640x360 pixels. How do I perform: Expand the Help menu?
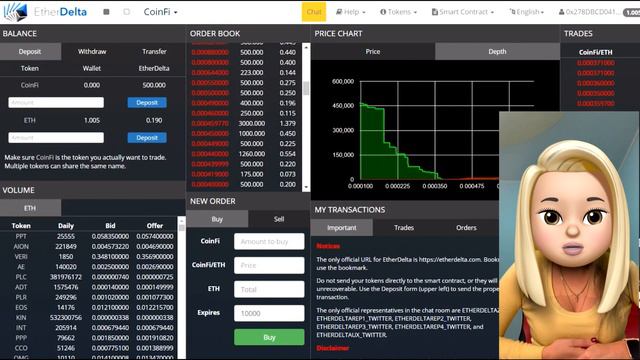pos(351,12)
